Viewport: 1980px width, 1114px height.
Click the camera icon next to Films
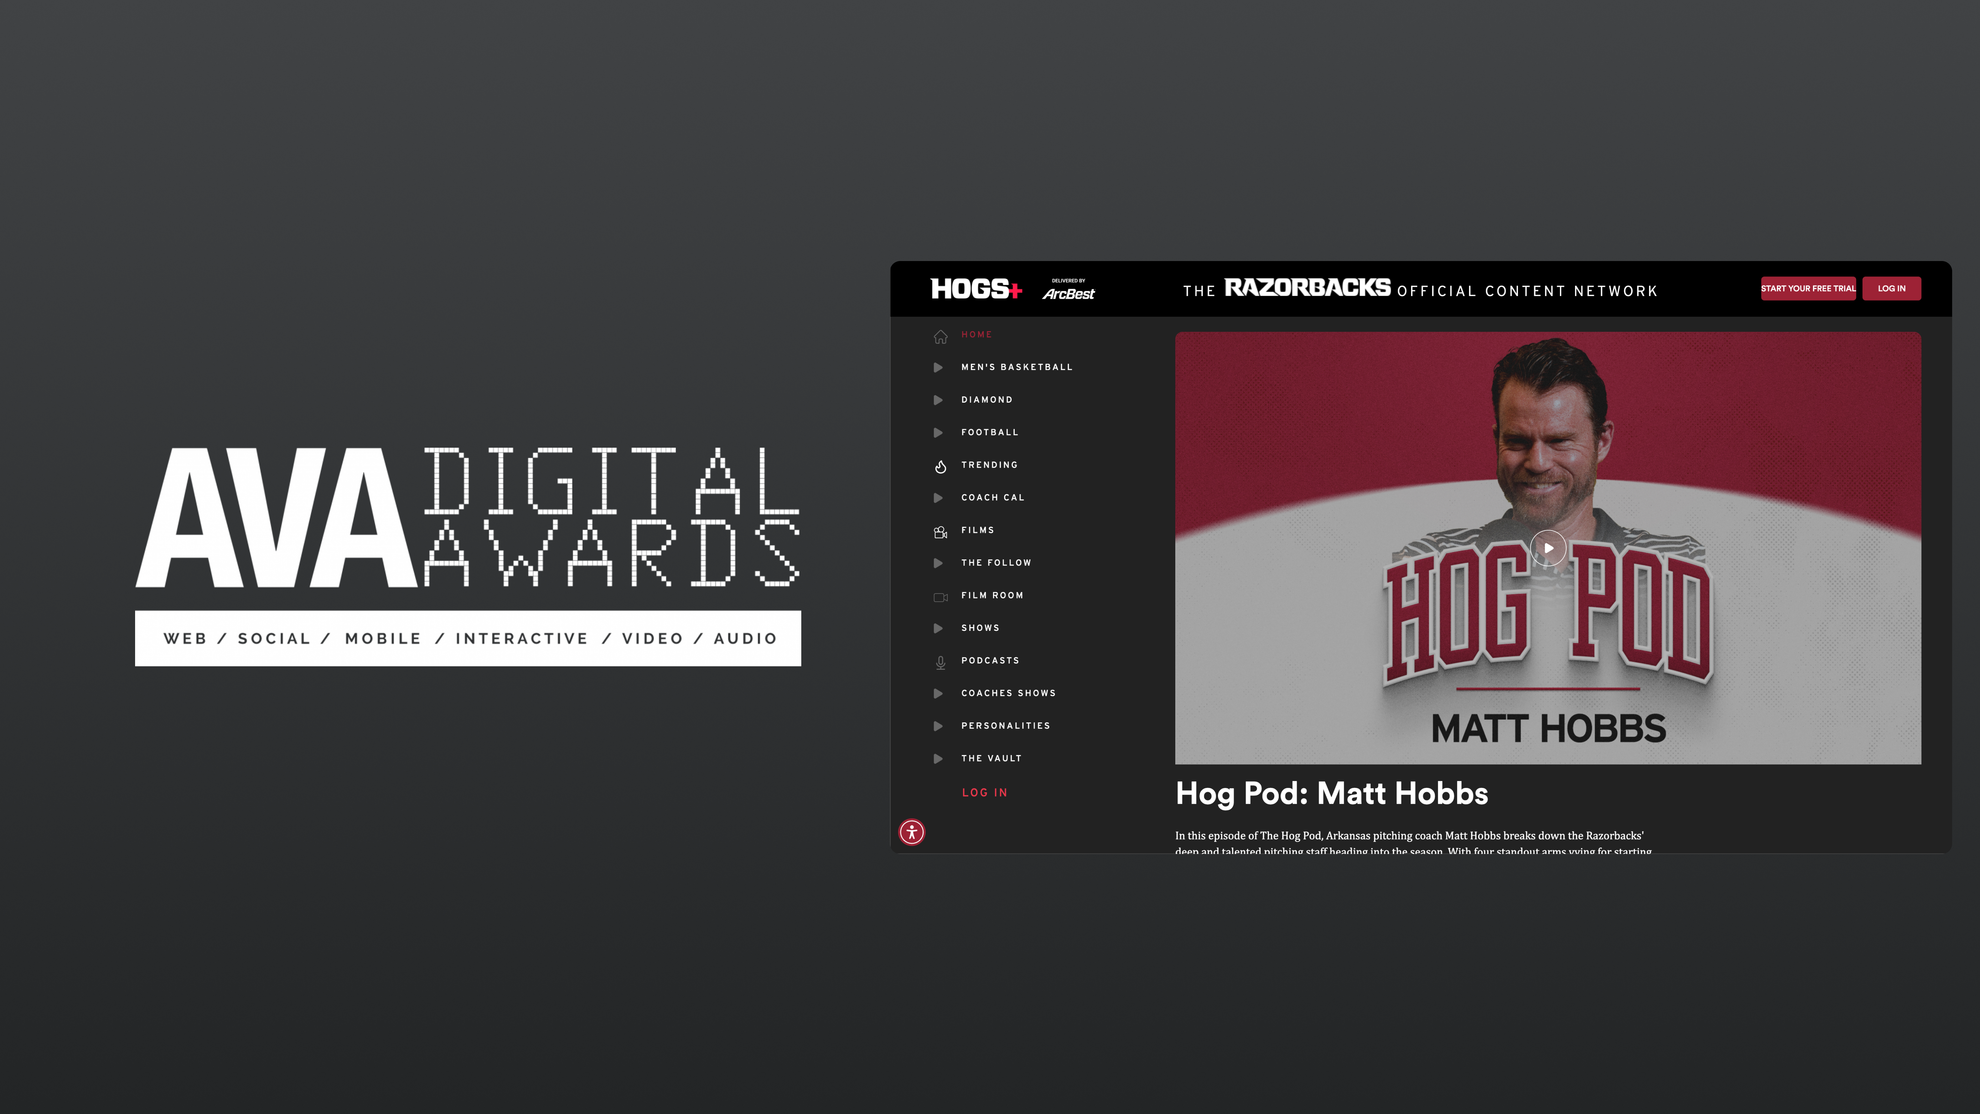coord(940,532)
